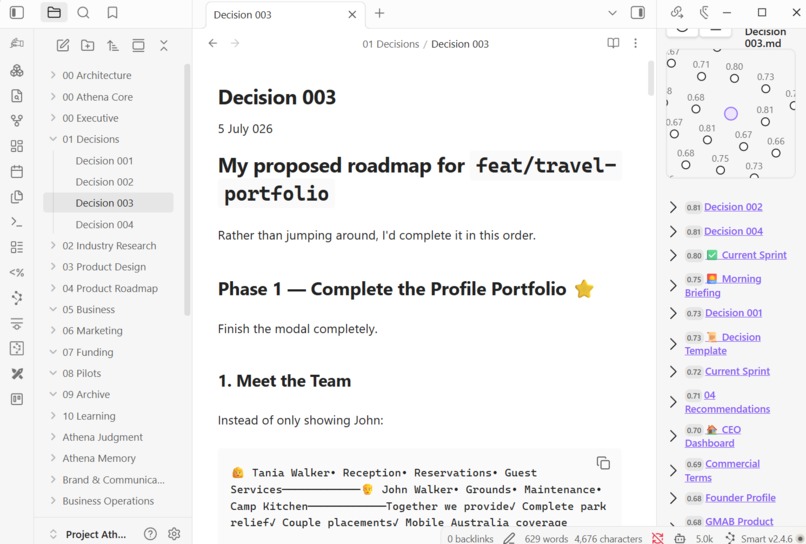Screen dimensions: 806x544
Task: Expand the 00 Athena Core folder
Action: point(53,97)
